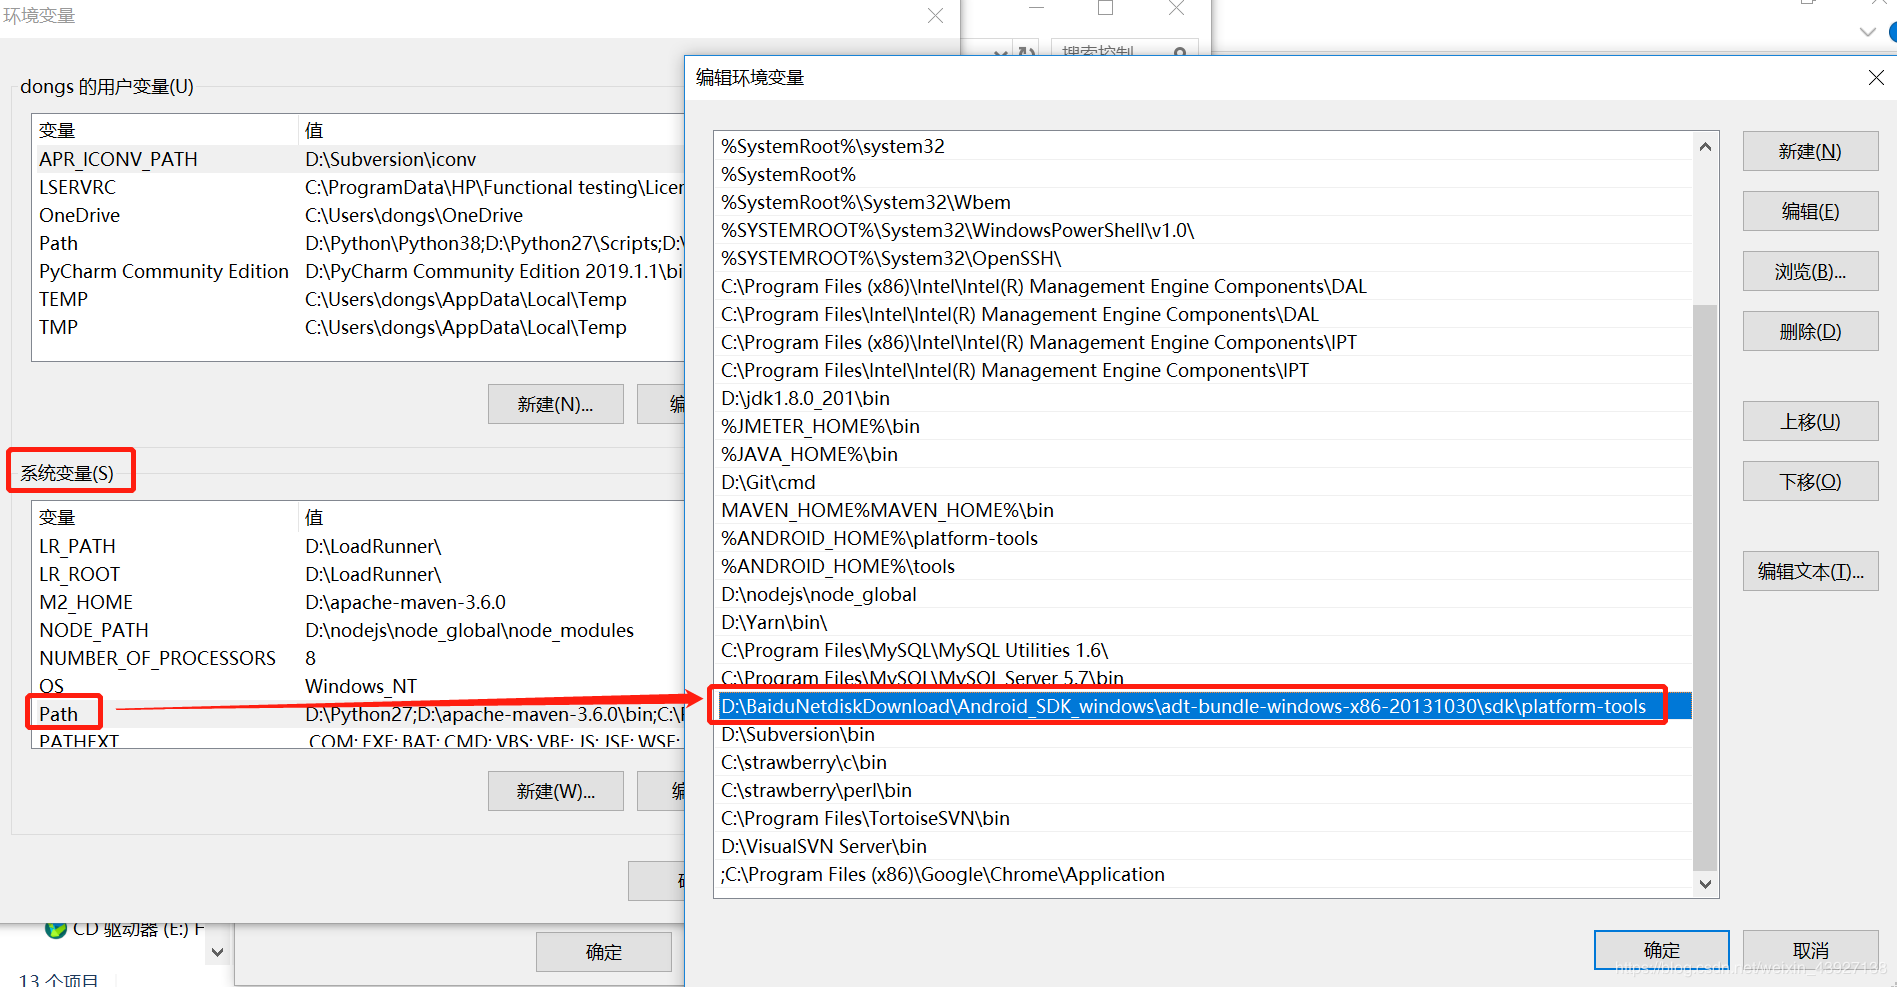Cancel with the 取消 button
Screen dimensions: 1897x987
[x=1809, y=950]
